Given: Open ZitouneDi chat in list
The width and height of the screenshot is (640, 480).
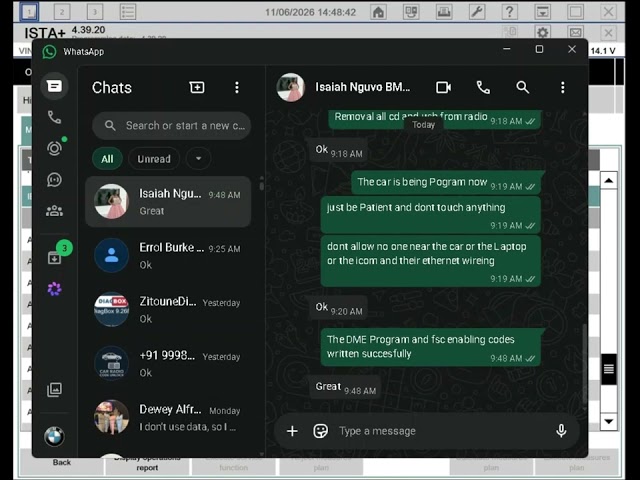Looking at the screenshot, I should tap(168, 309).
